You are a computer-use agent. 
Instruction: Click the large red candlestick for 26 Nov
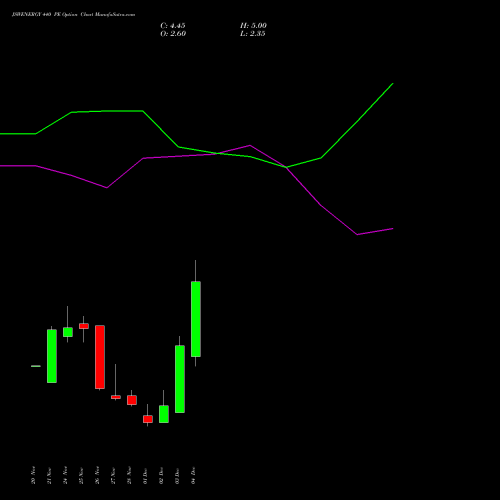pyautogui.click(x=100, y=357)
